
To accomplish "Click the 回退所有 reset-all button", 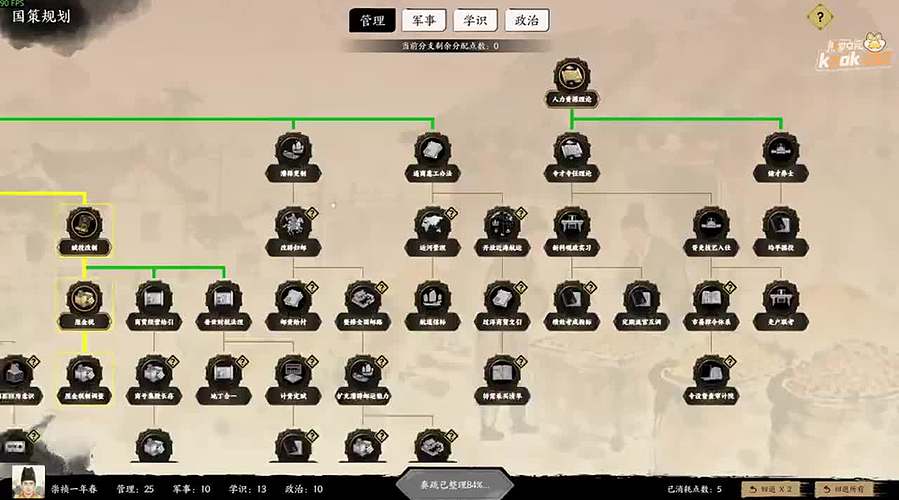I will 844,489.
